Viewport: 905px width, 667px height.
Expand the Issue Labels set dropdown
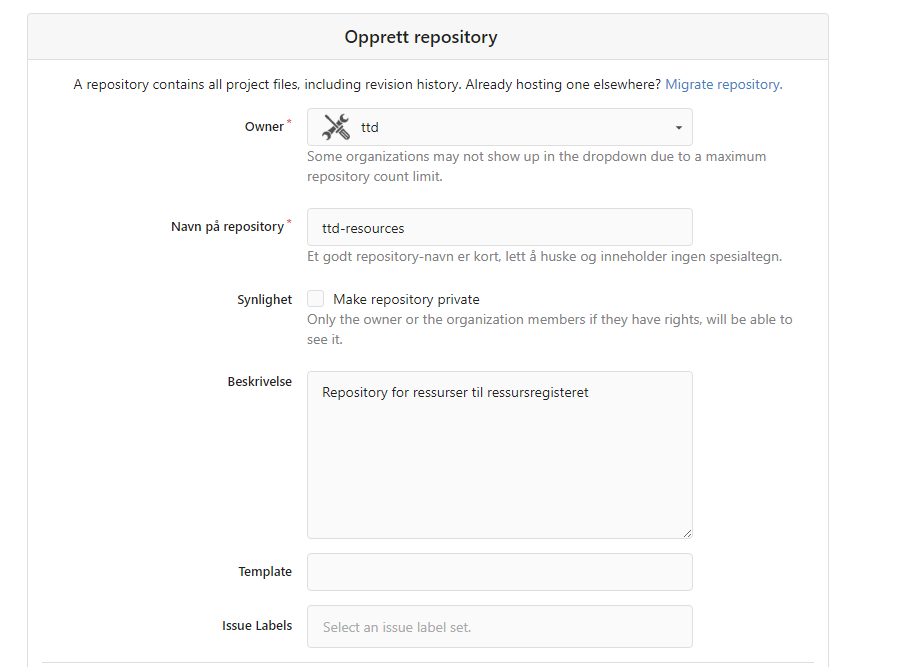pyautogui.click(x=499, y=627)
